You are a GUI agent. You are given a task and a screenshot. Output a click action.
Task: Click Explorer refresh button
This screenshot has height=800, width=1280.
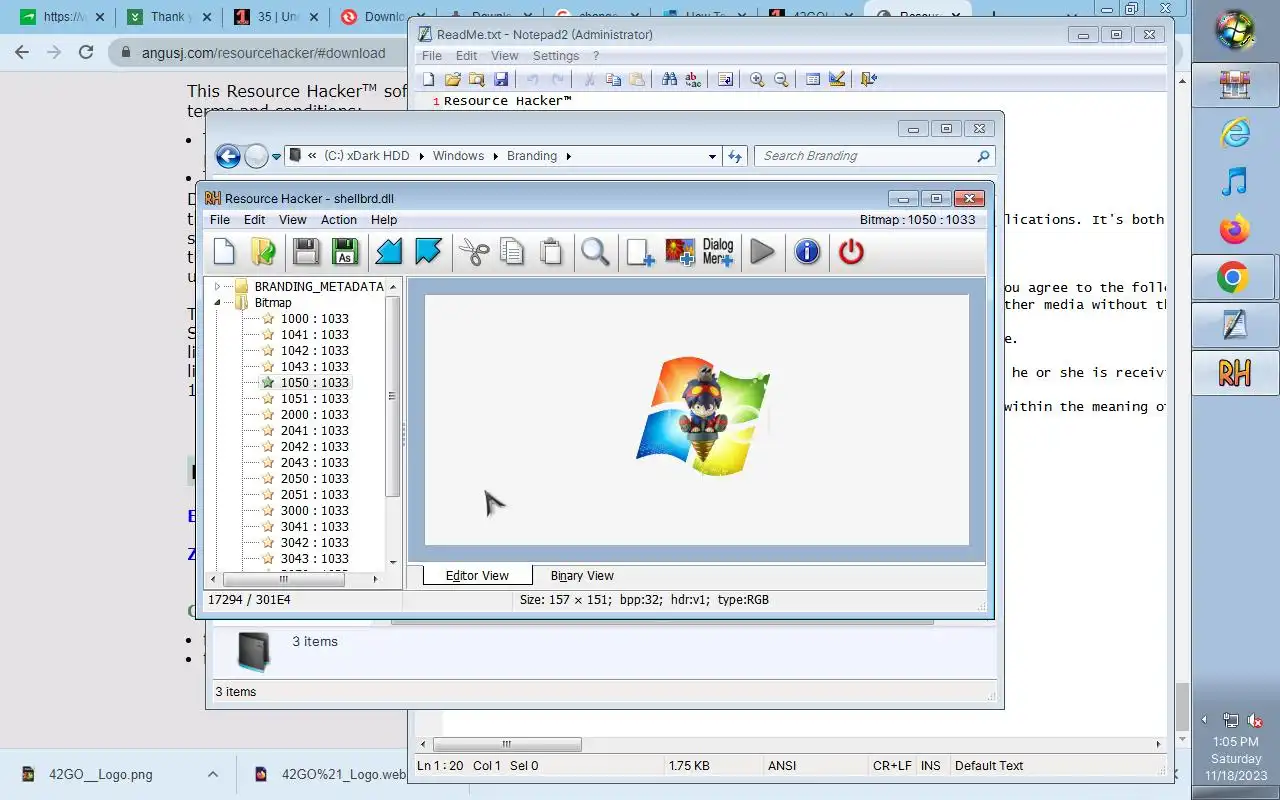(735, 156)
